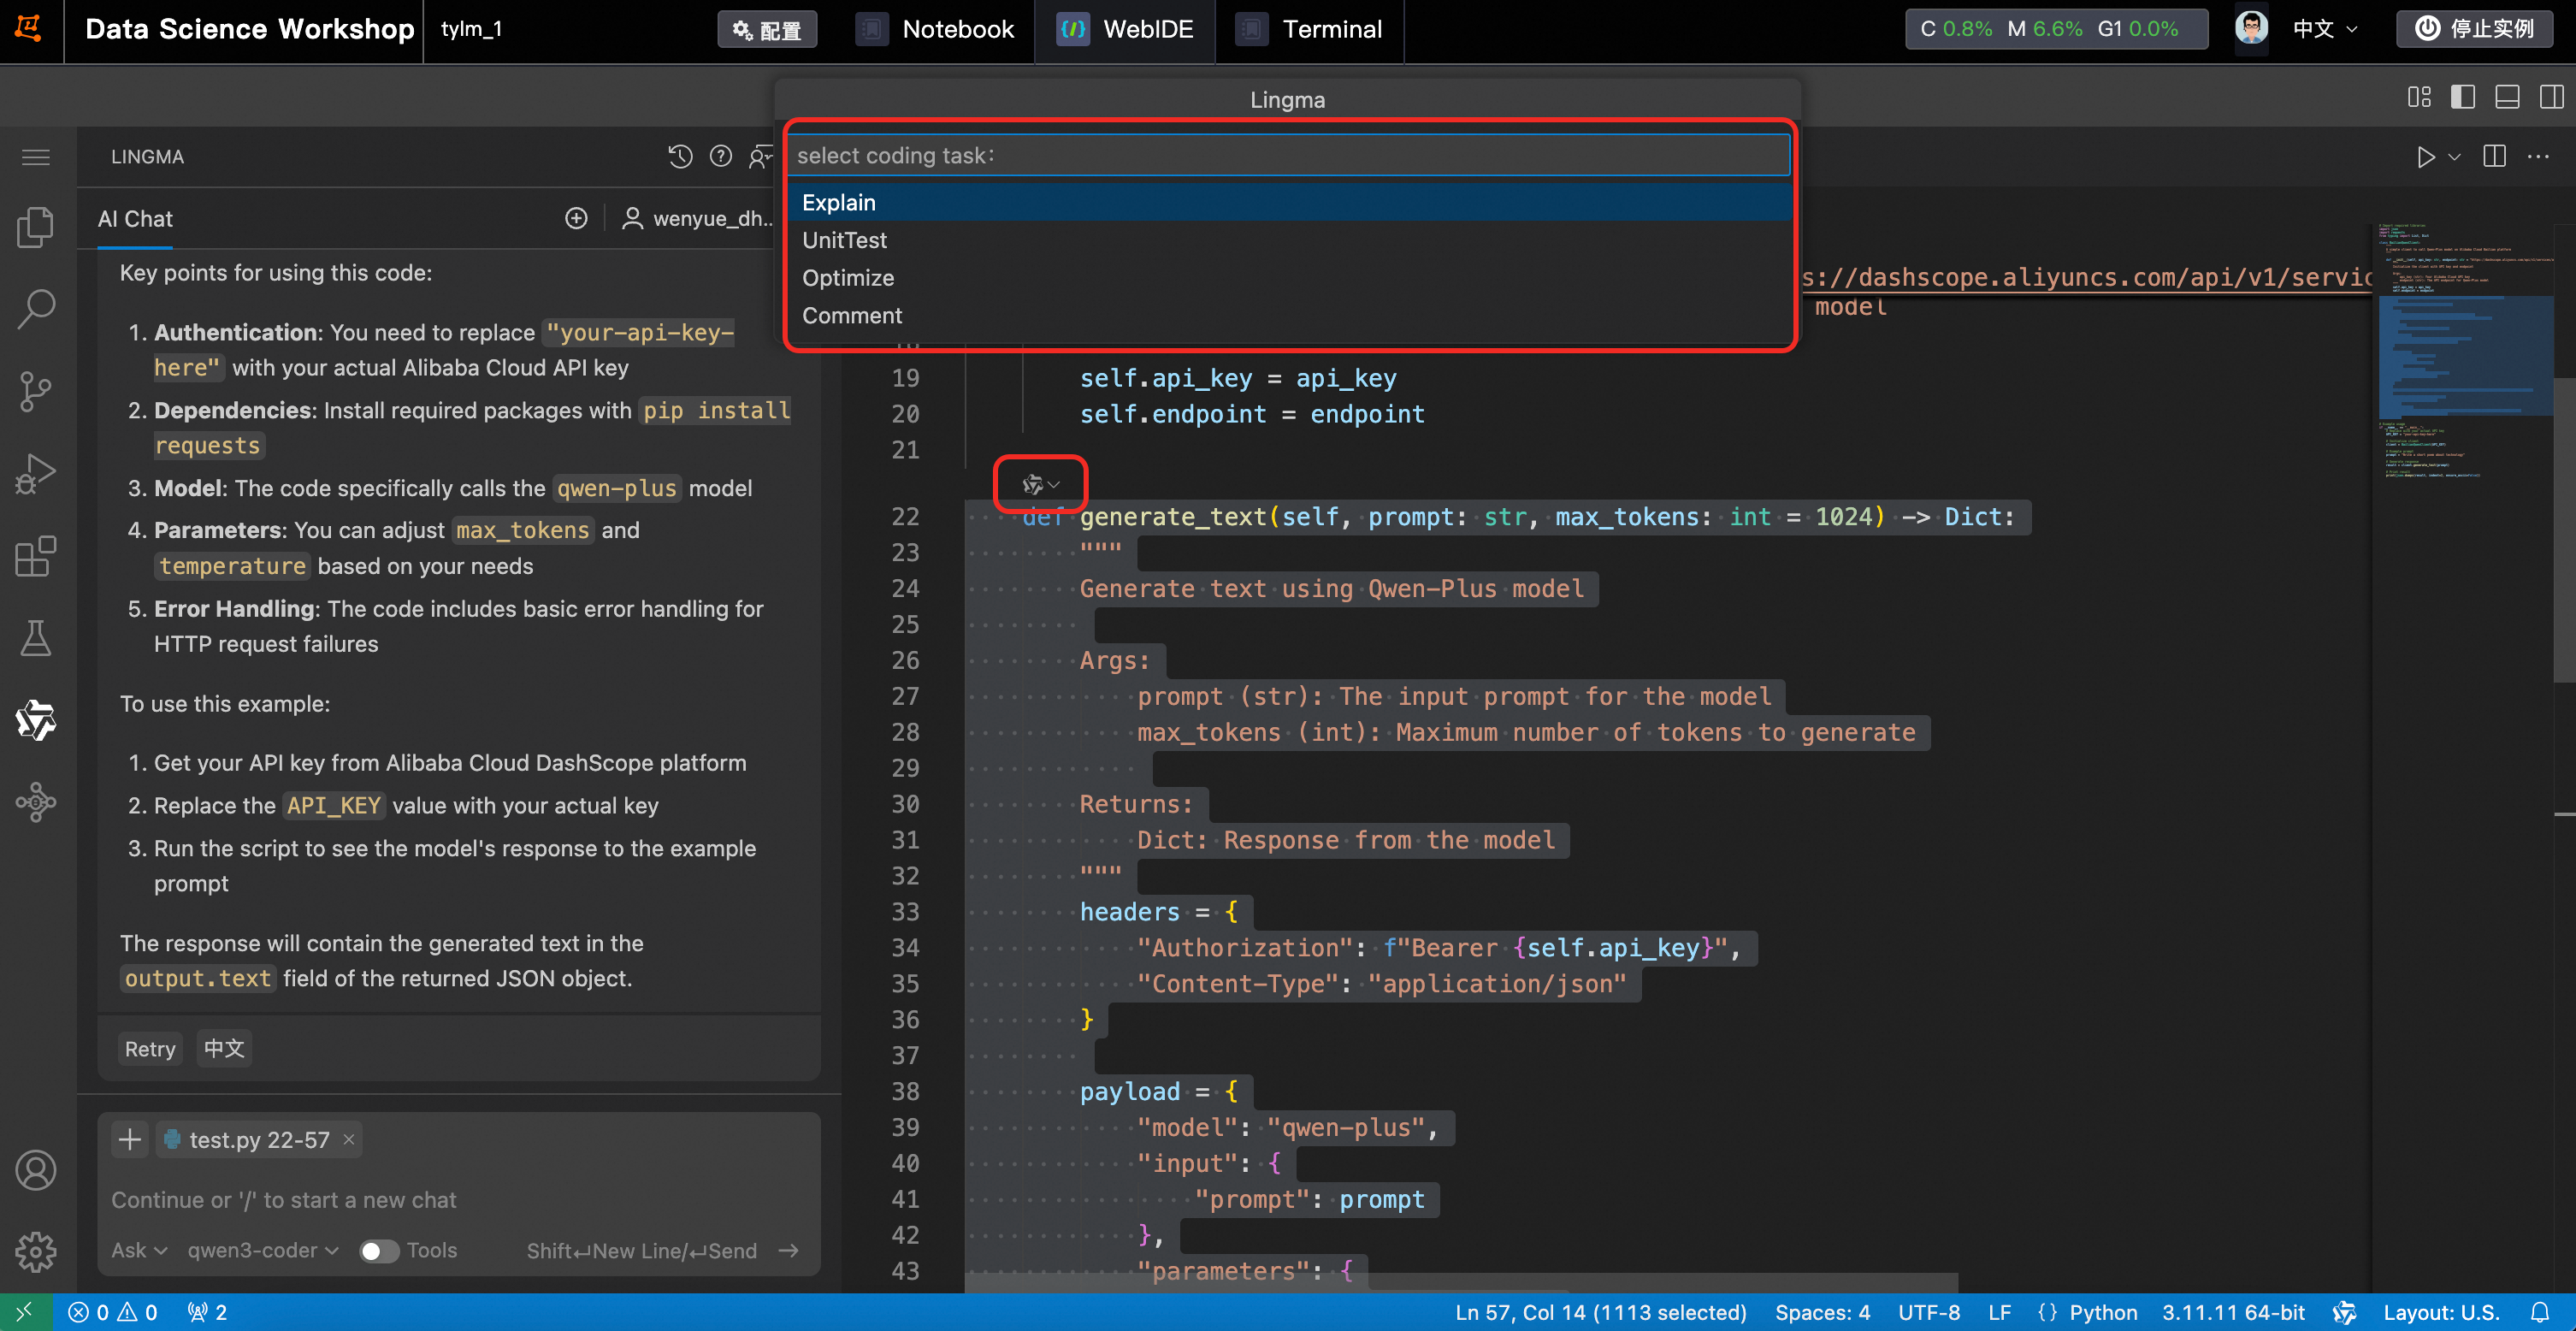Open the Testing flask icon
2576x1331 pixels.
(x=36, y=638)
